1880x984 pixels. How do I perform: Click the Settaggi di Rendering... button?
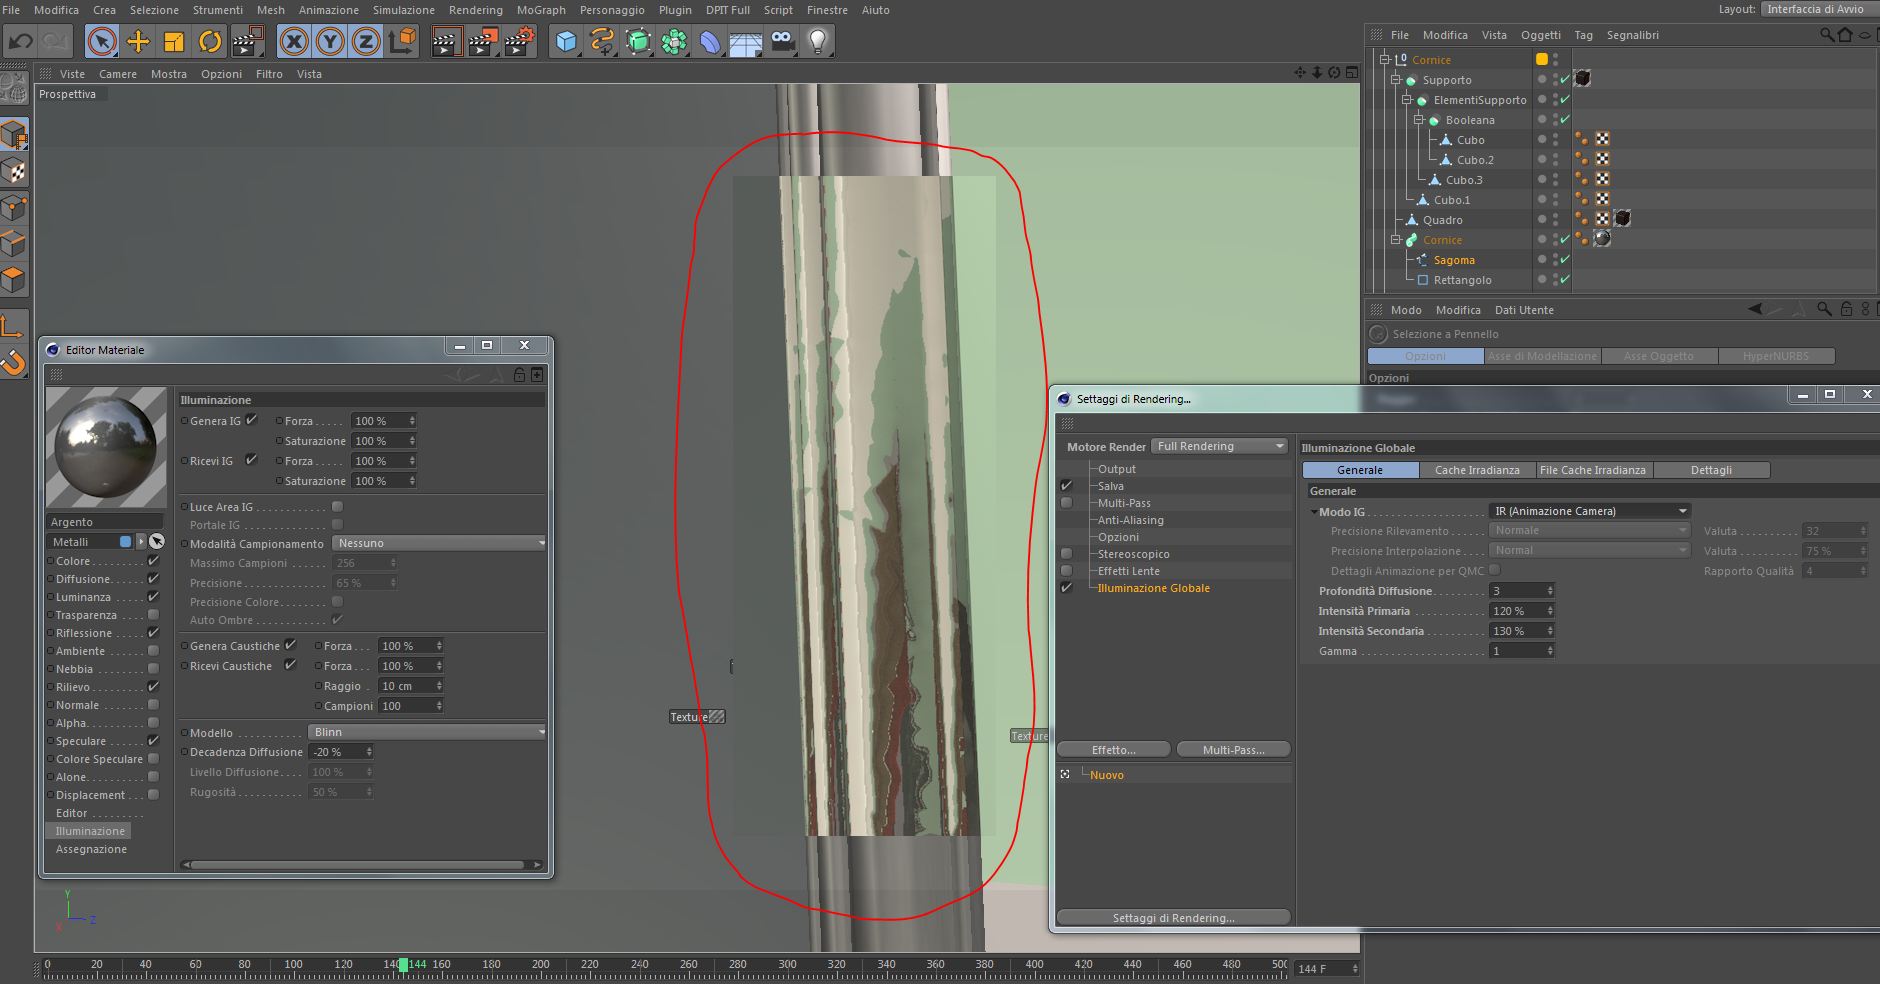[x=1173, y=918]
